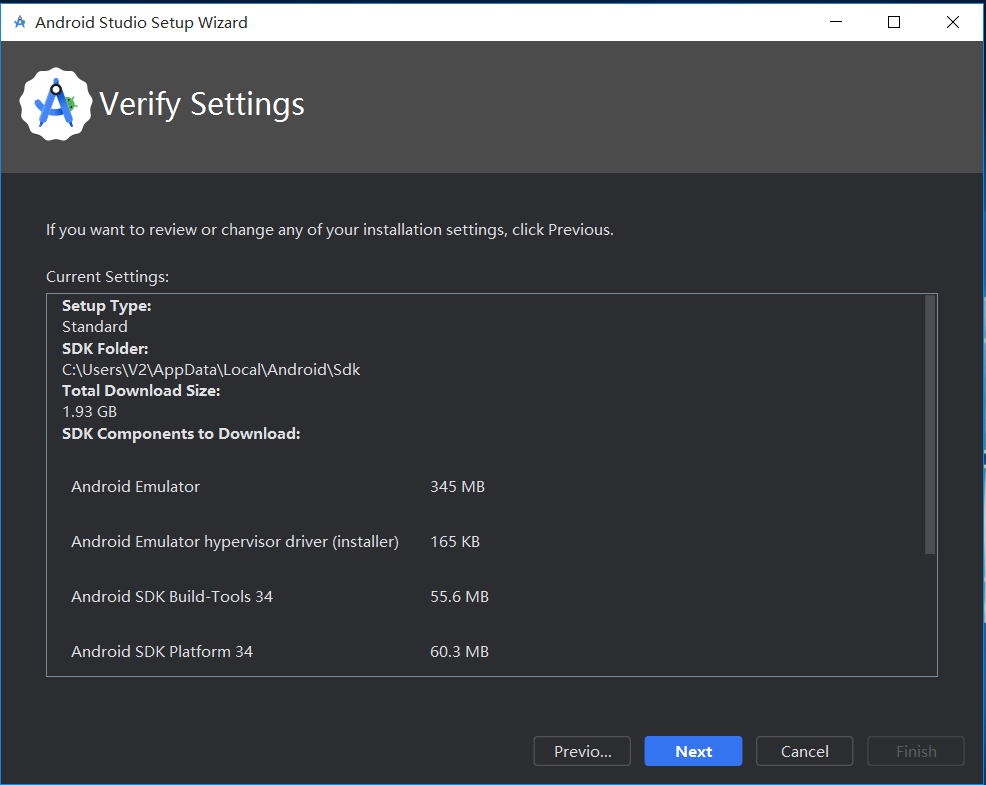Click the Android Studio title bar icon
The width and height of the screenshot is (986, 785).
(20, 22)
